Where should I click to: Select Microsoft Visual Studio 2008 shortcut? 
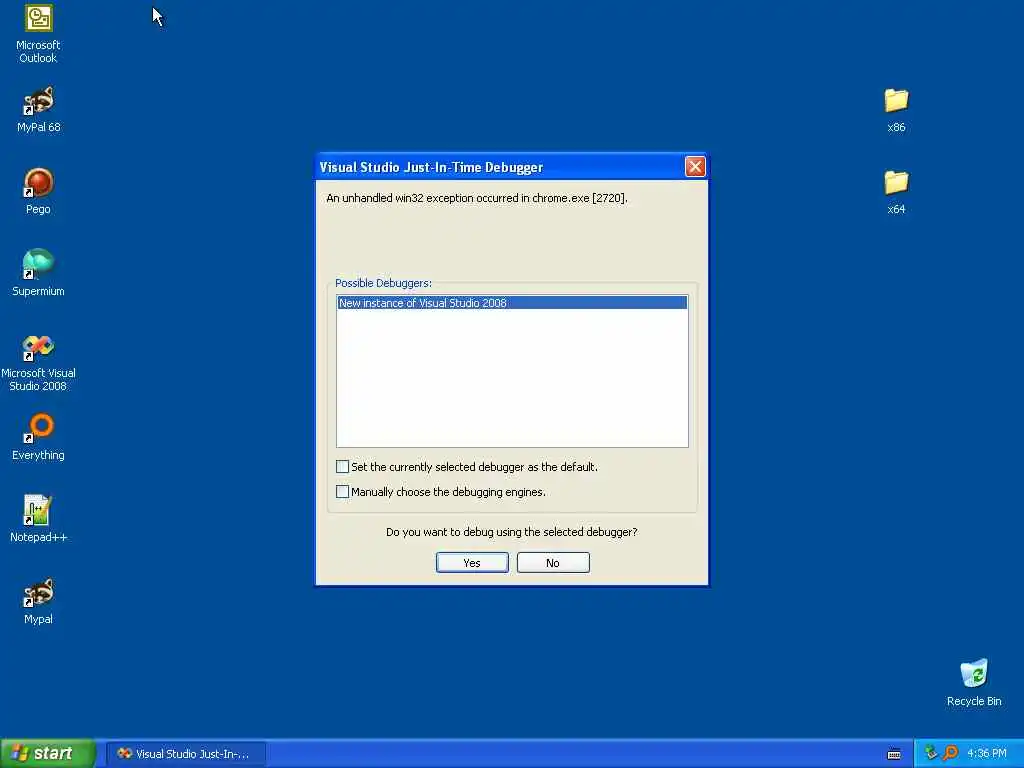[x=38, y=363]
